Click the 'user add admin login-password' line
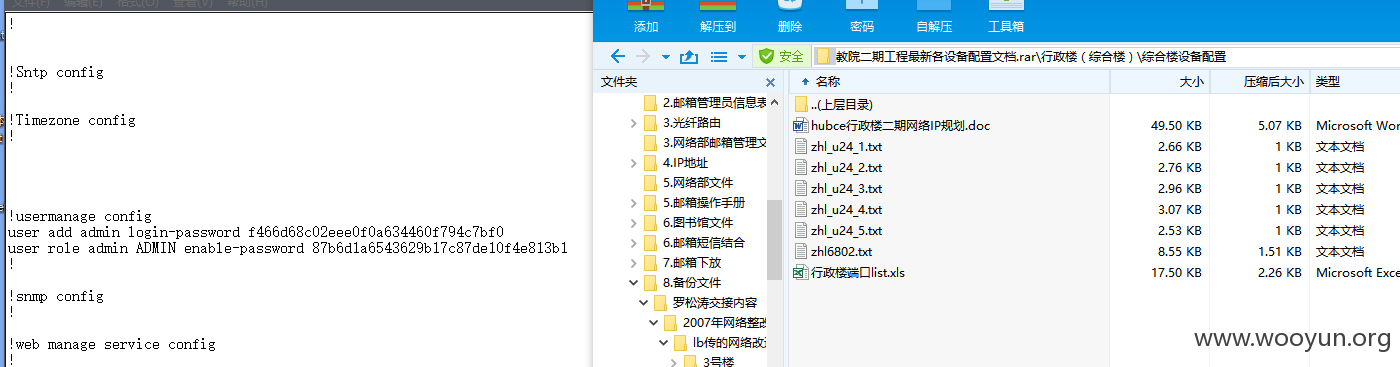Image resolution: width=1400 pixels, height=367 pixels. [256, 232]
